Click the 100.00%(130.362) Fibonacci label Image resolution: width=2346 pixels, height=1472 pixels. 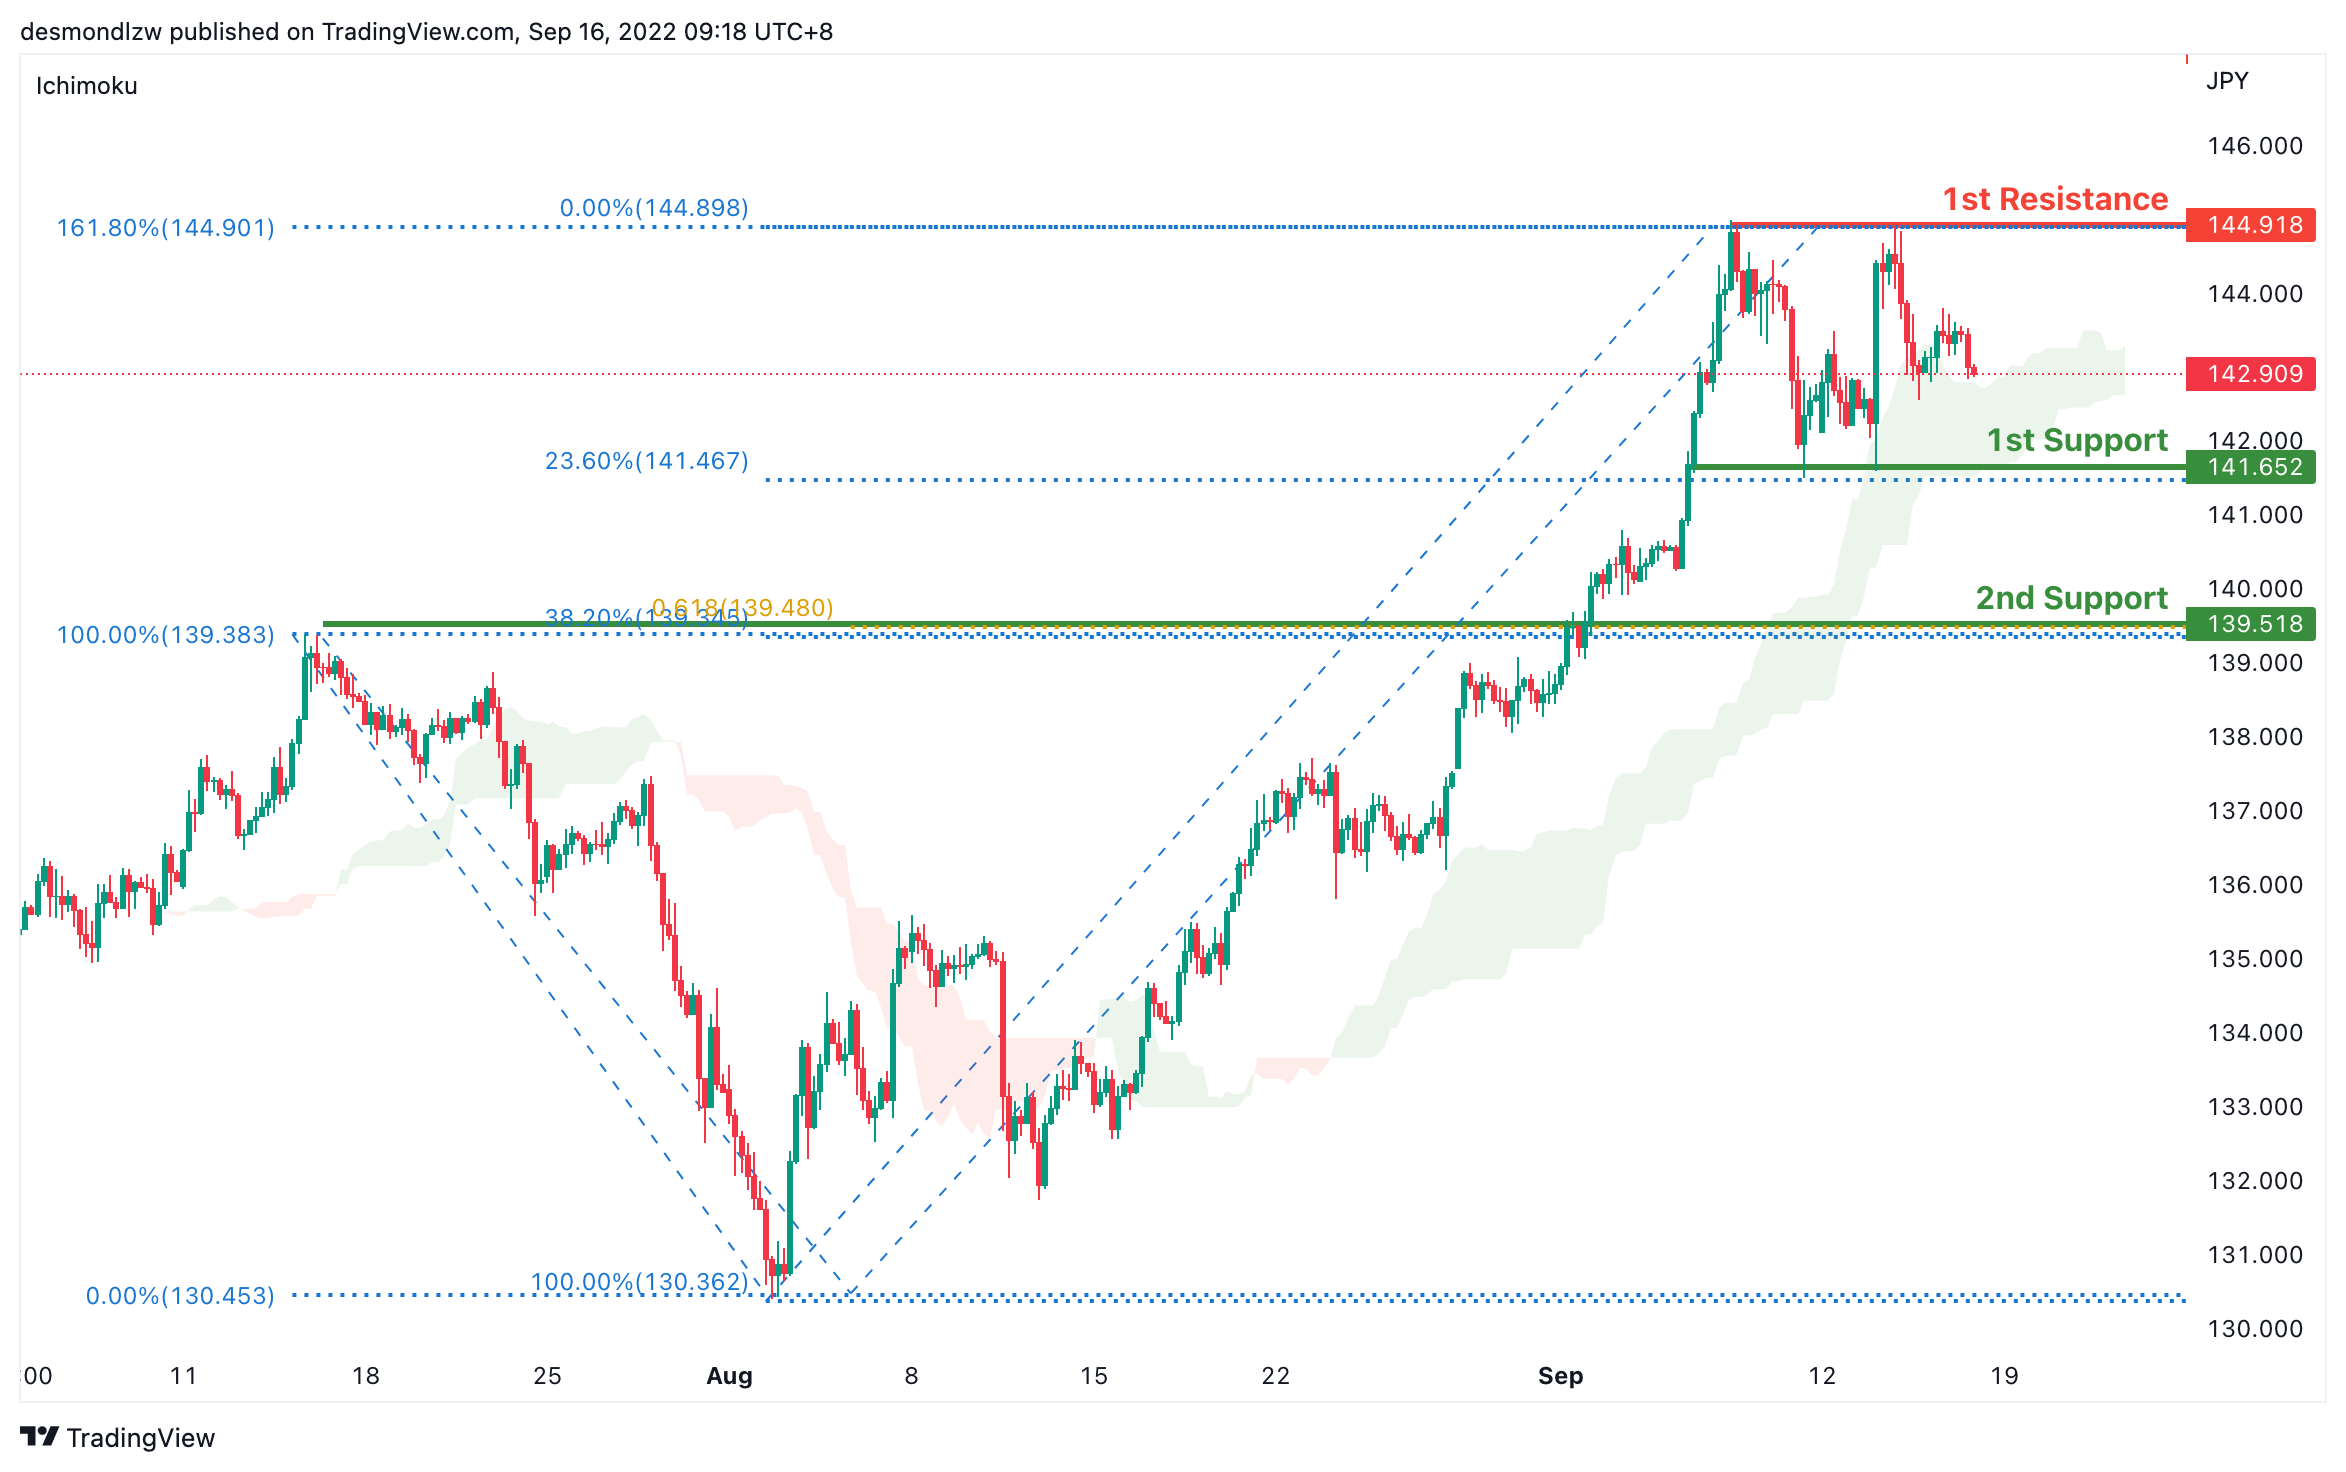638,1282
